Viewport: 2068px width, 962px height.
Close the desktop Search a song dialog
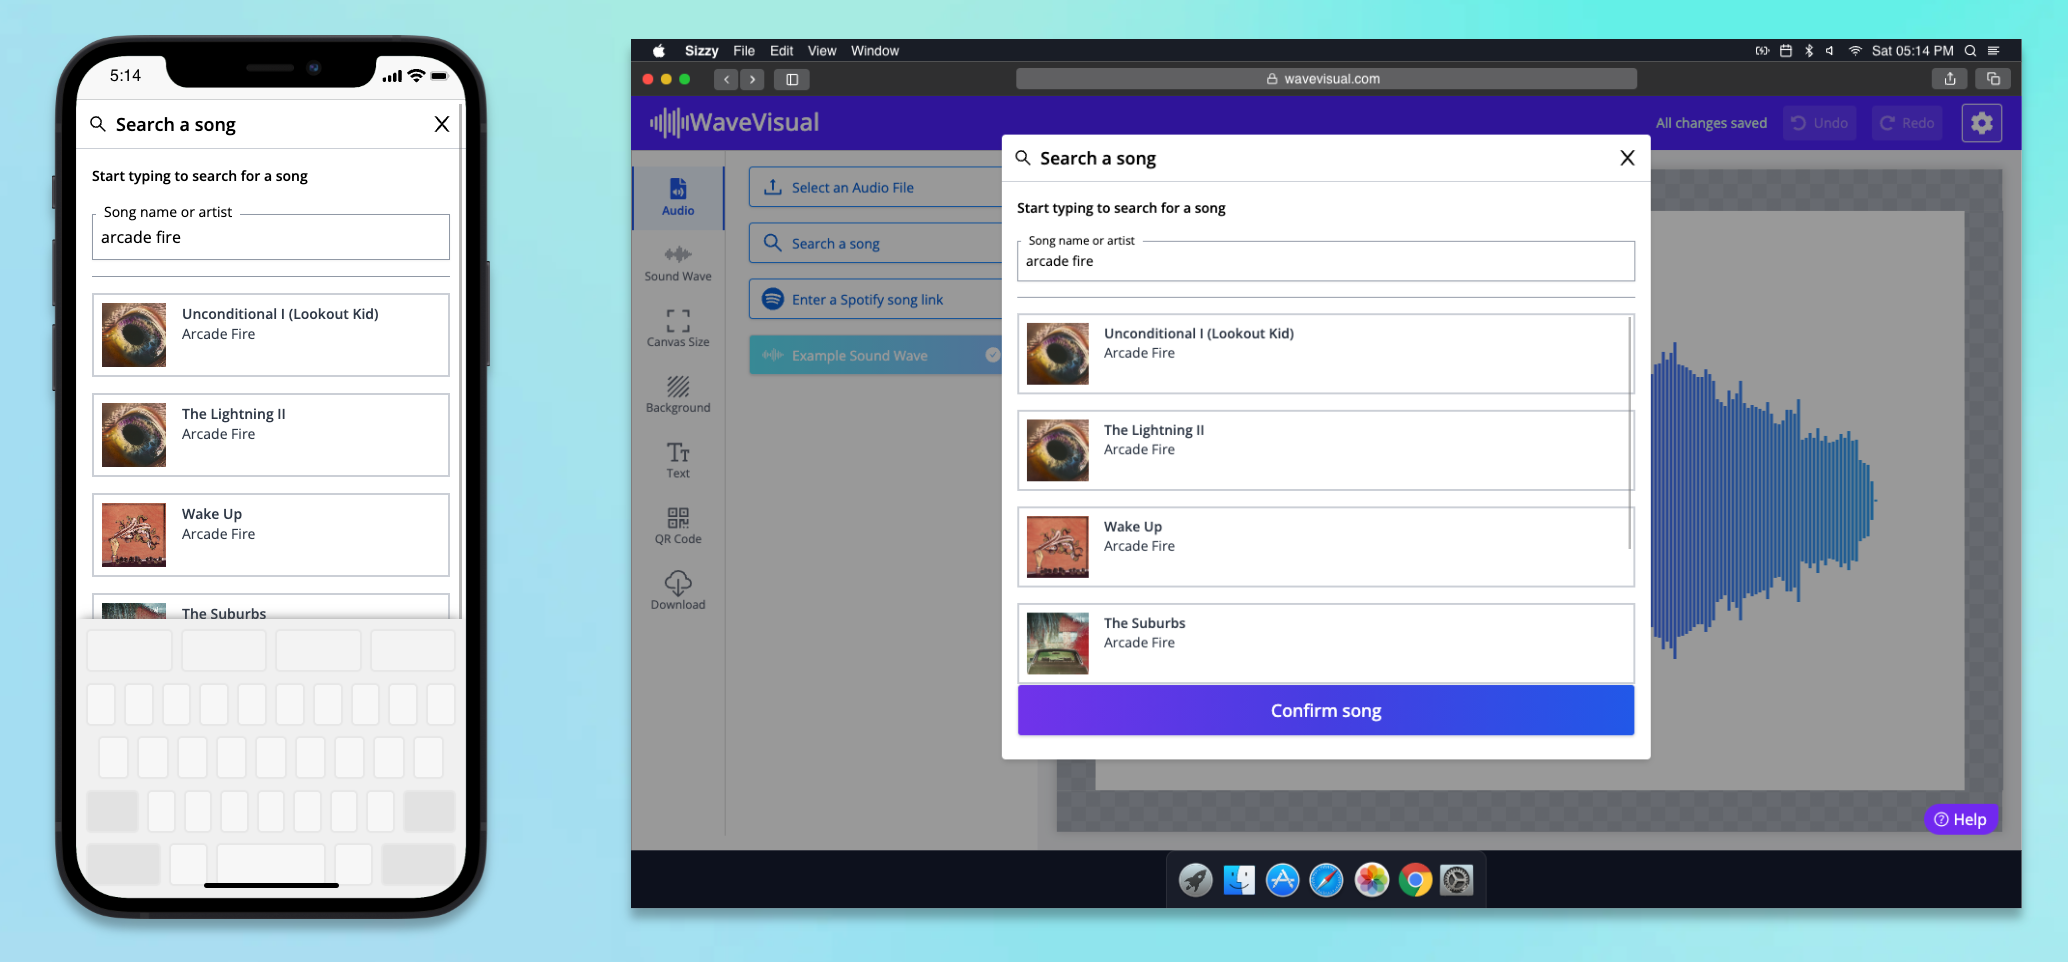(x=1627, y=158)
